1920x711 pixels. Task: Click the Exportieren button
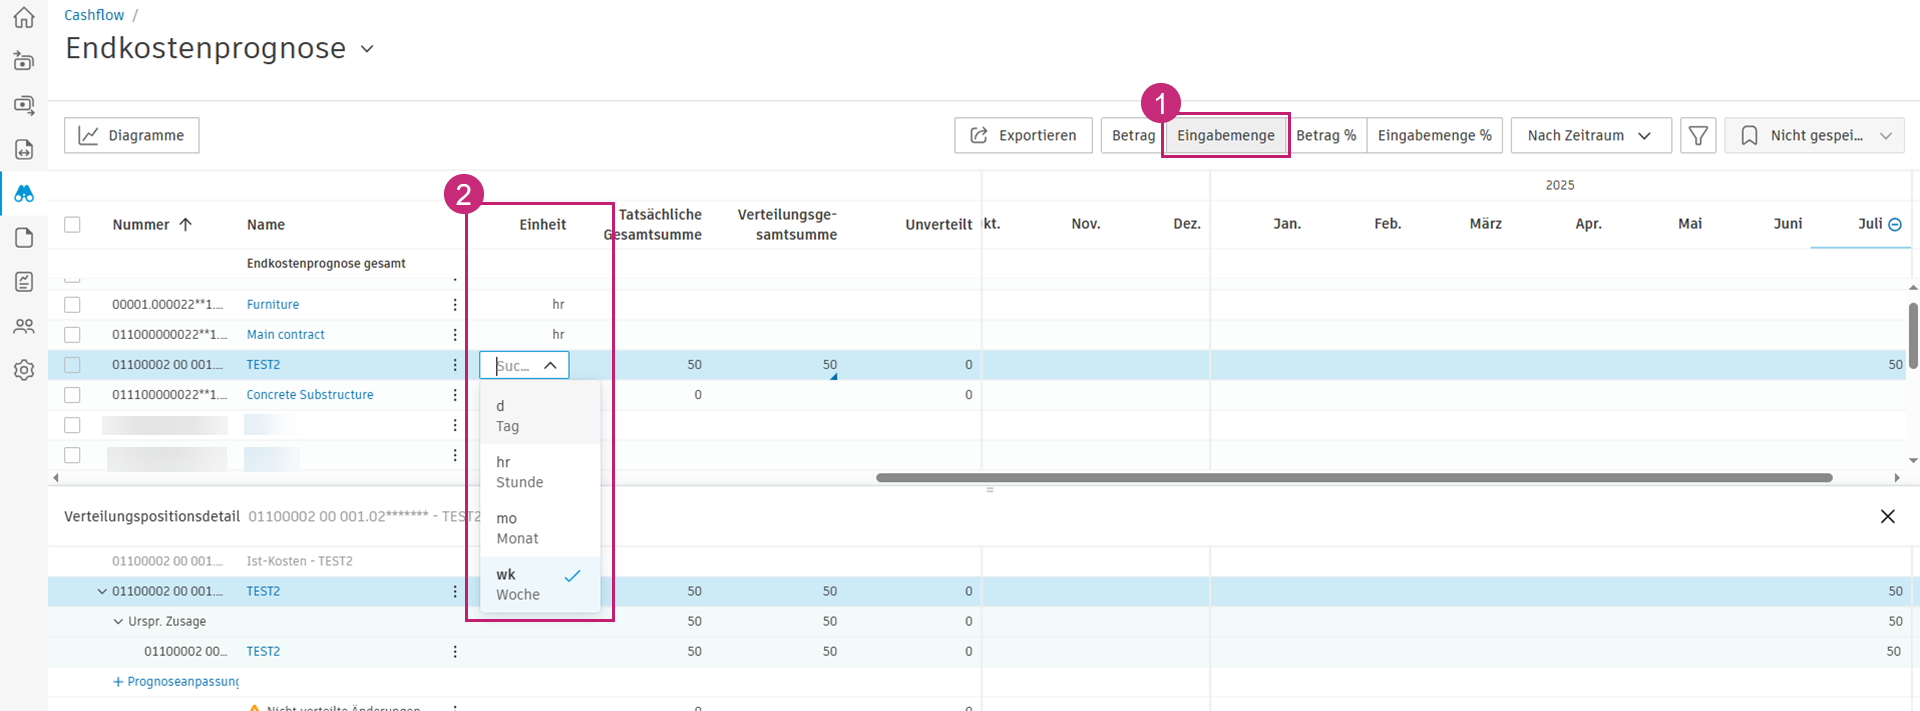[x=1023, y=135]
